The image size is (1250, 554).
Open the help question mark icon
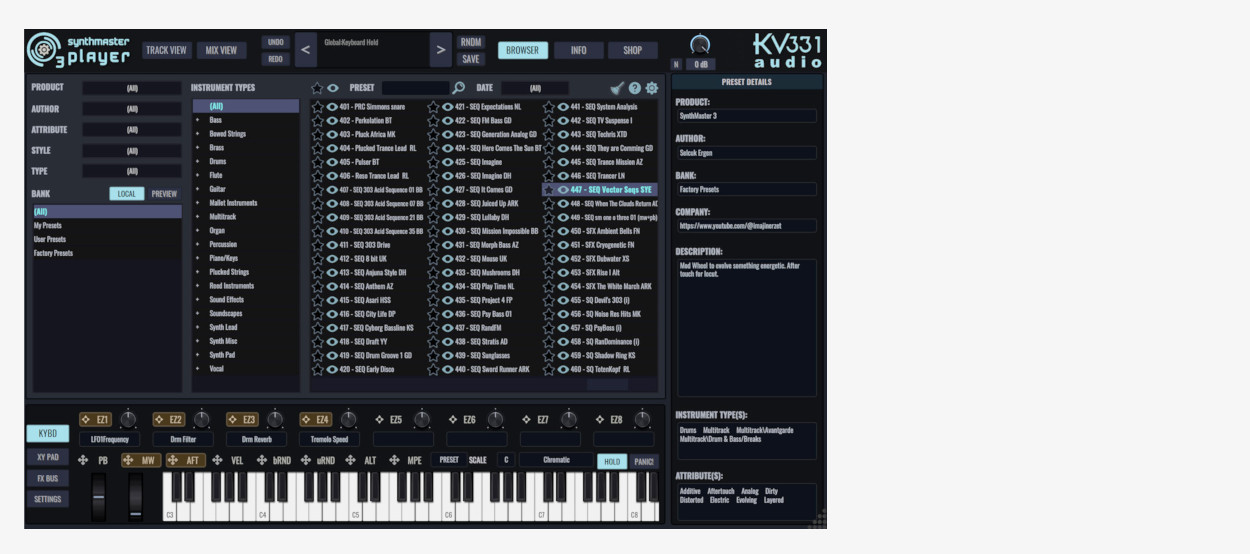(635, 88)
